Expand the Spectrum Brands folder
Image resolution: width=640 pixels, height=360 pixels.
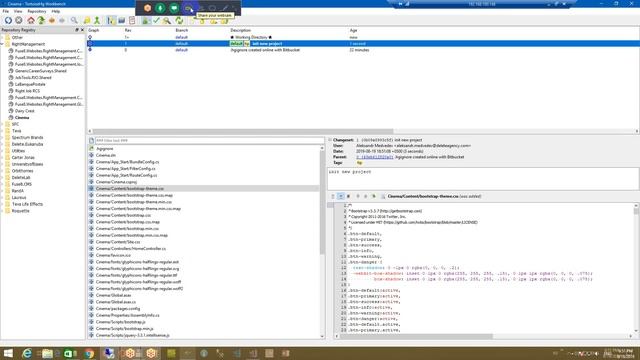[x=2, y=138]
